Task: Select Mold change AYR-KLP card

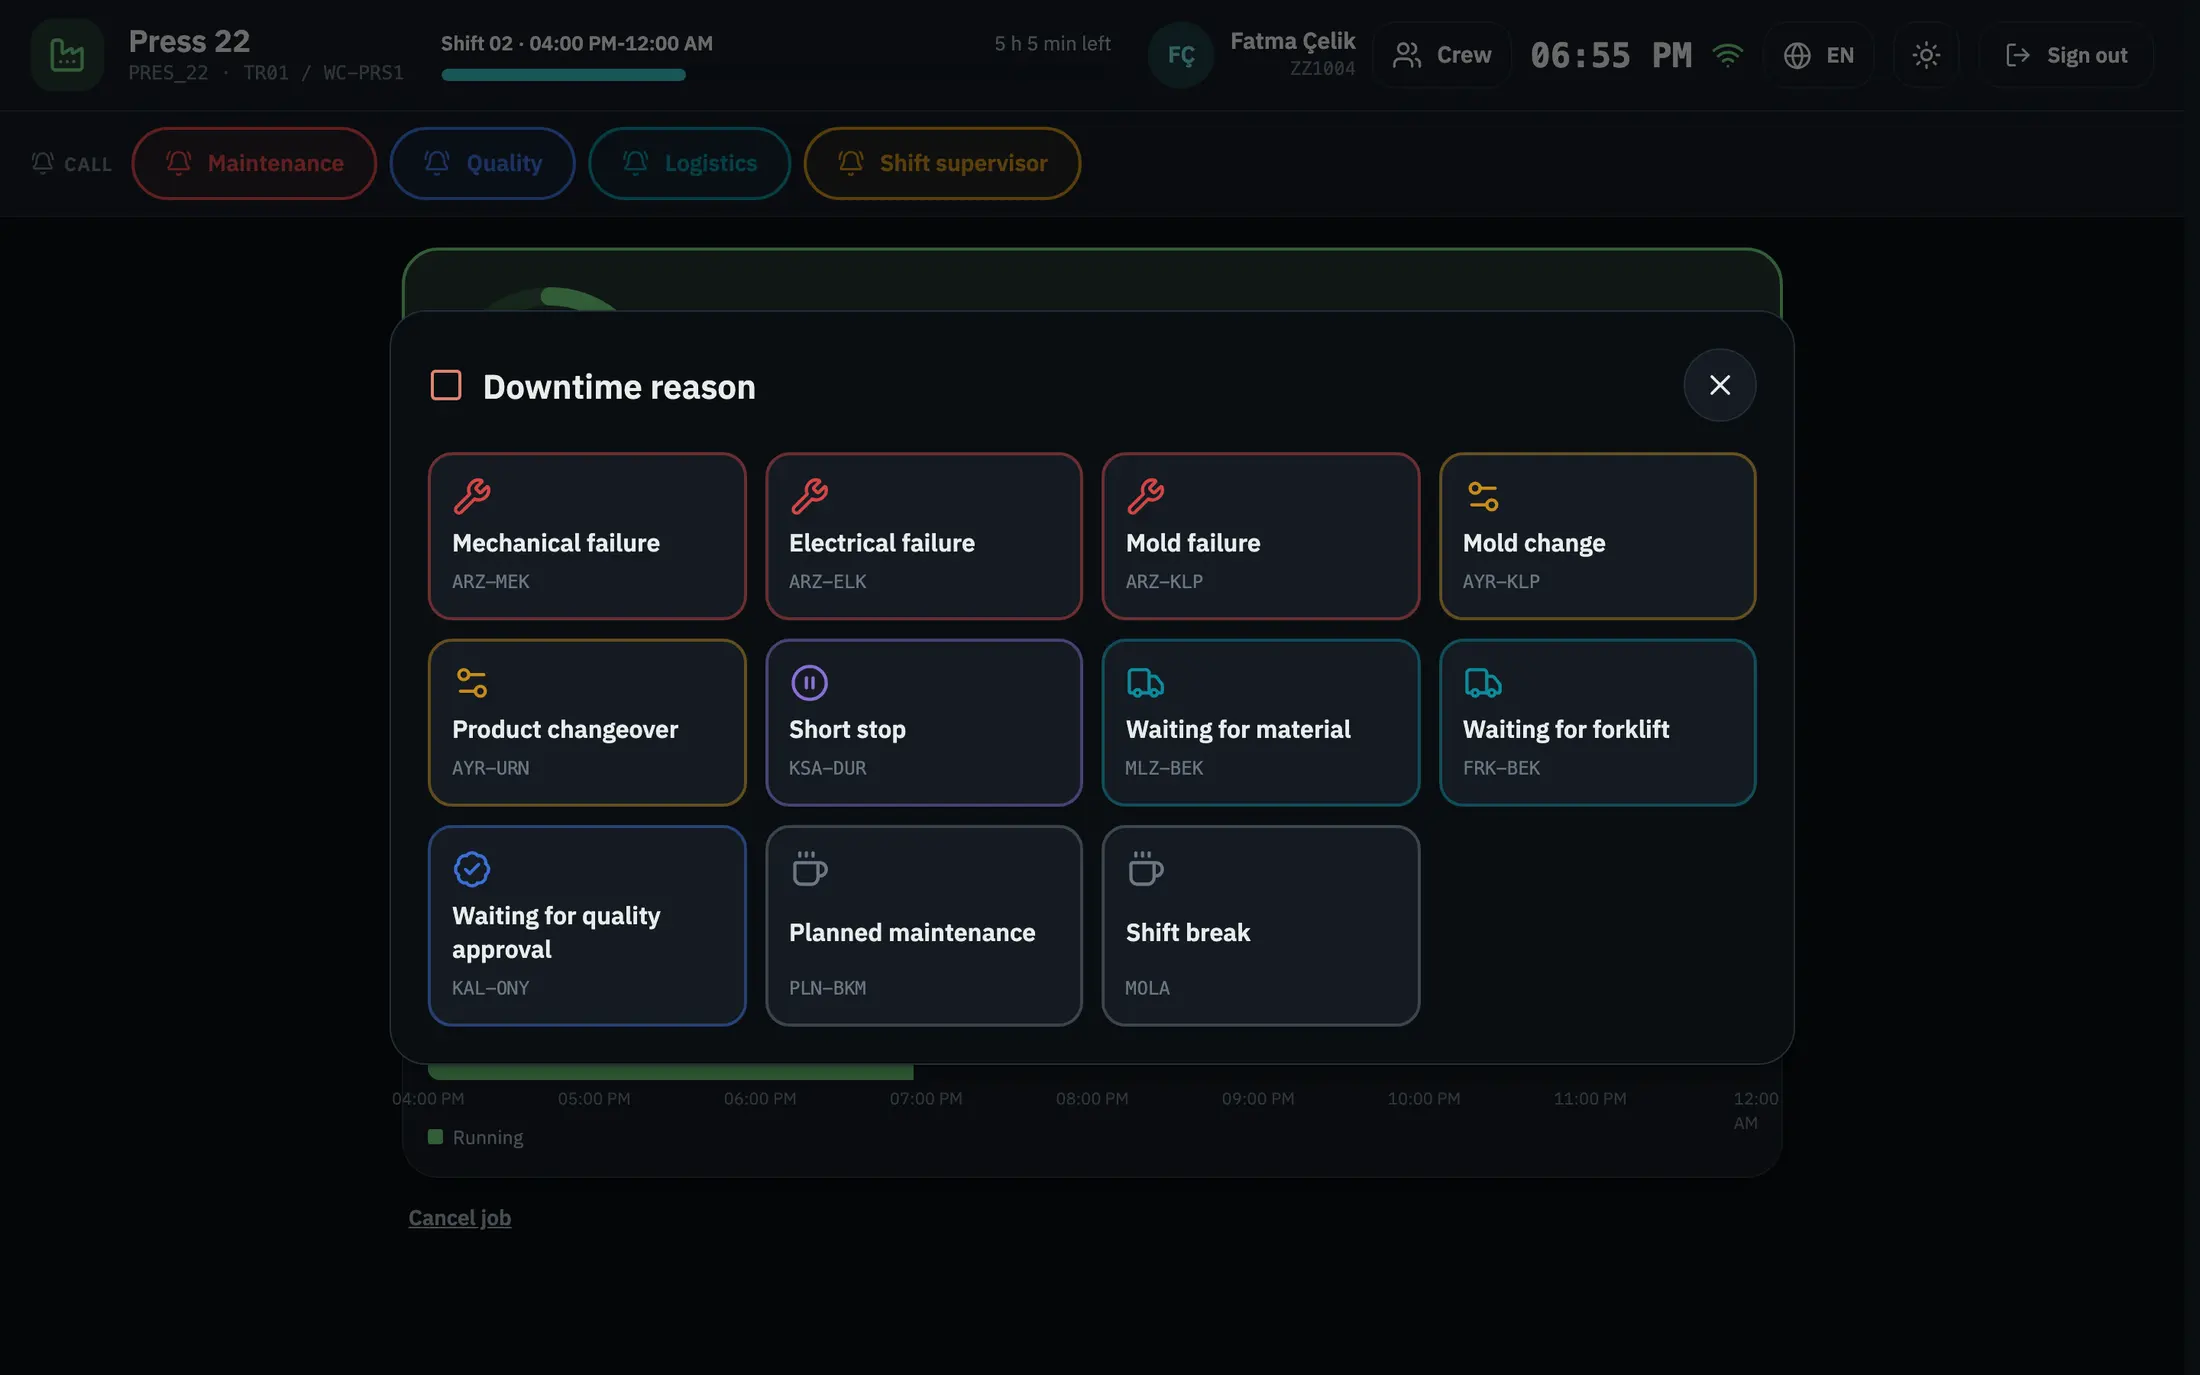Action: click(1597, 536)
